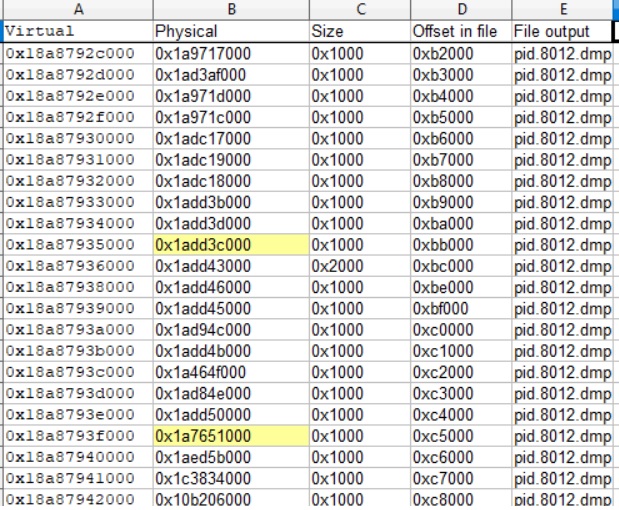Viewport: 619px width, 510px height.
Task: Select virtual address 0x18a87942000
Action: point(78,499)
